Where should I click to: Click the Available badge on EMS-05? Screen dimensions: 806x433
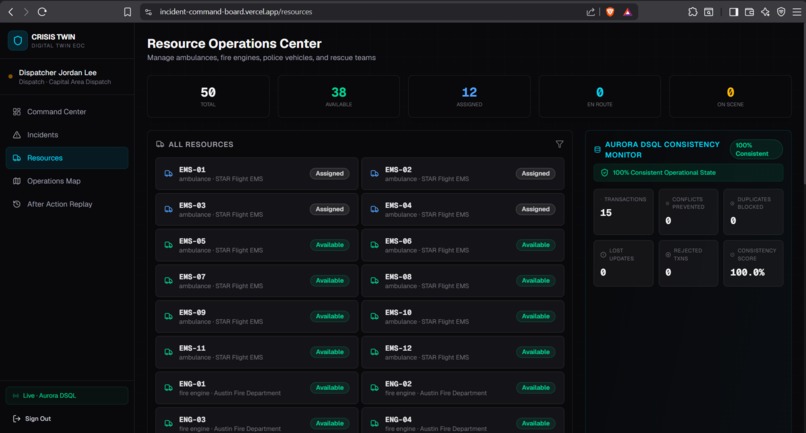329,245
